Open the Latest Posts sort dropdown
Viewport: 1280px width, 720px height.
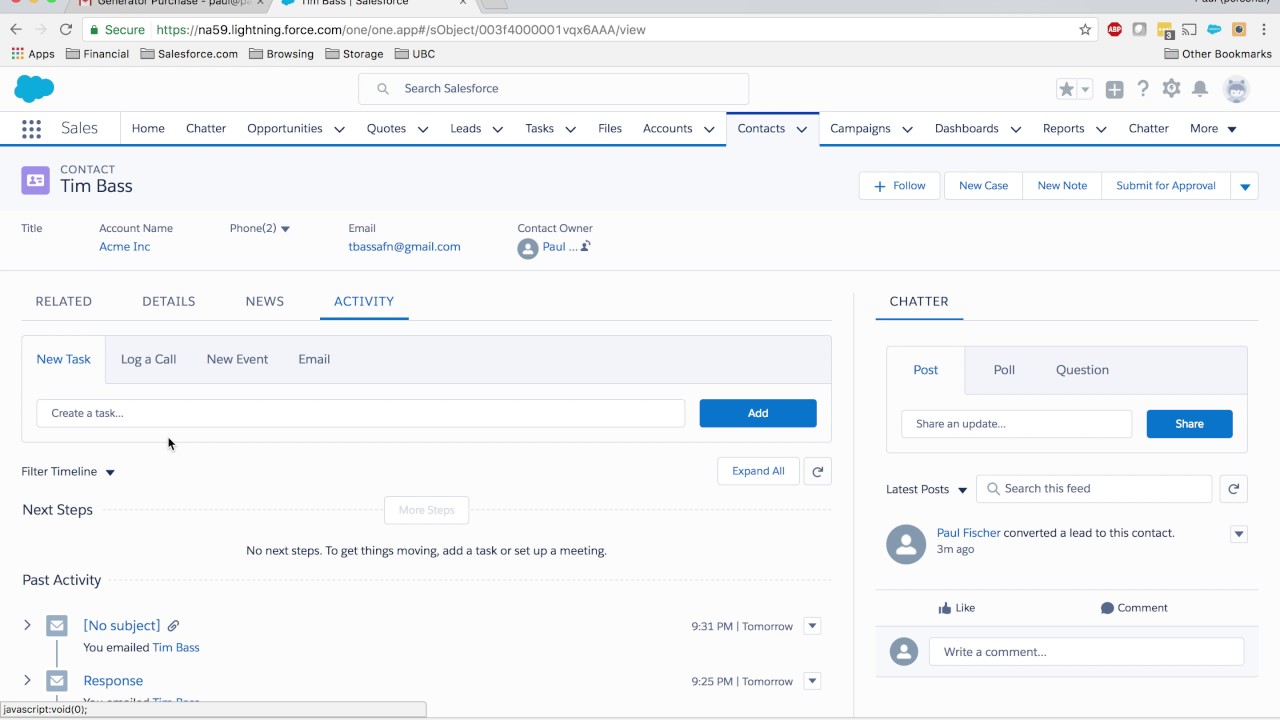point(927,489)
